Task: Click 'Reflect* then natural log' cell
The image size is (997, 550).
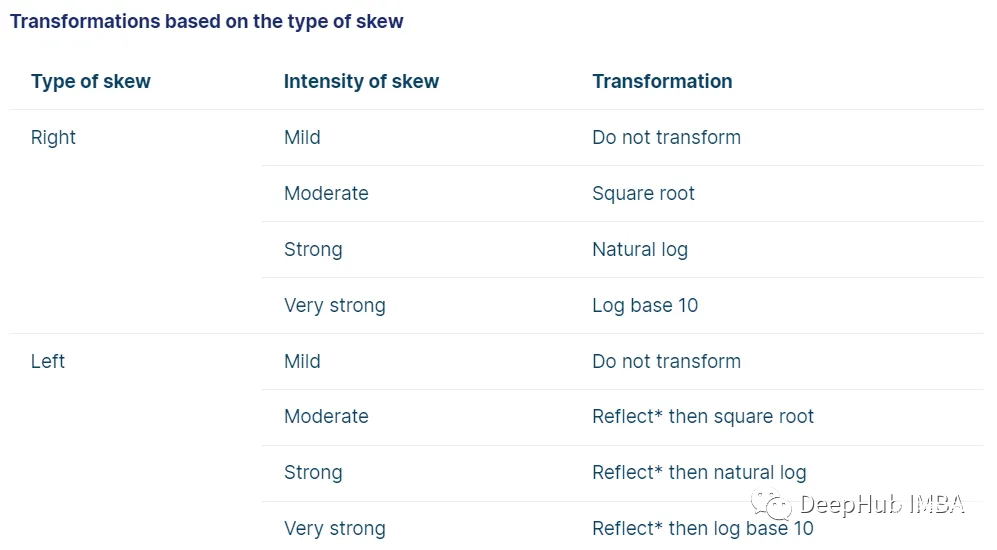Action: [x=699, y=472]
